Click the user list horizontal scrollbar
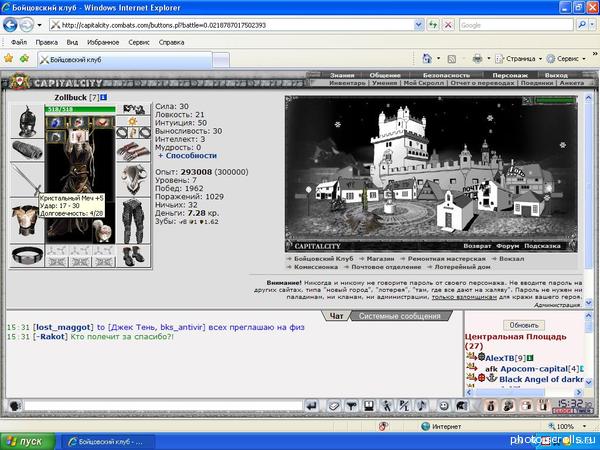600x450 pixels. tap(523, 392)
